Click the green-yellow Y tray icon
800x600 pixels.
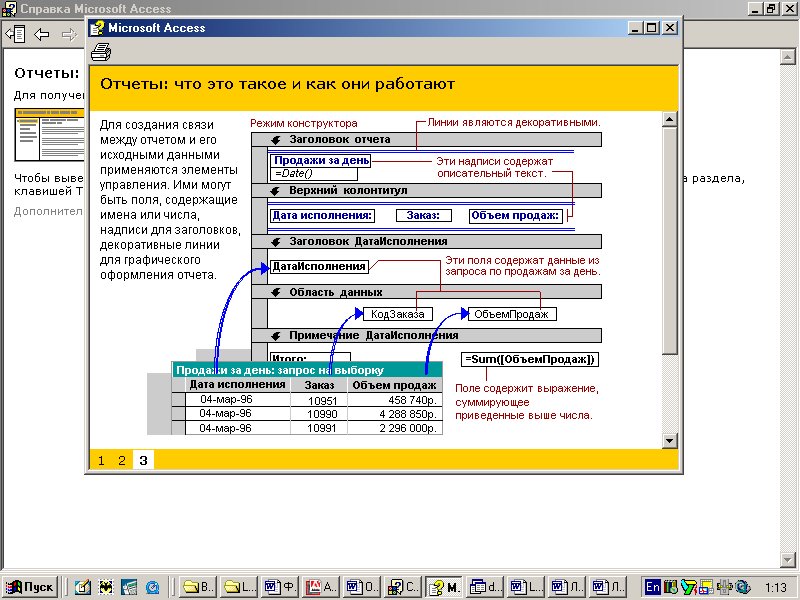point(688,587)
